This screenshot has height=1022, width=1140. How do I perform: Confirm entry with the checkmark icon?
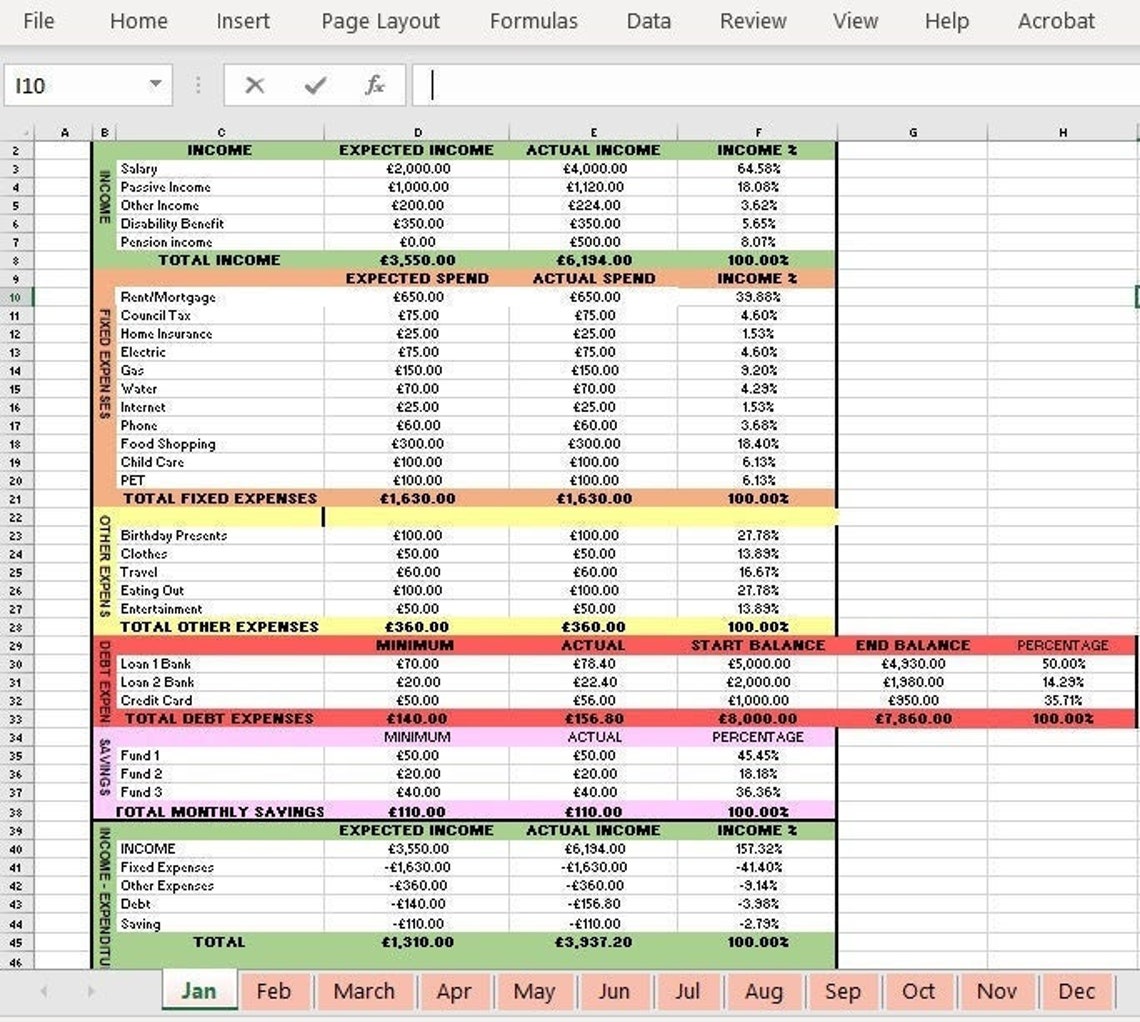coord(314,85)
